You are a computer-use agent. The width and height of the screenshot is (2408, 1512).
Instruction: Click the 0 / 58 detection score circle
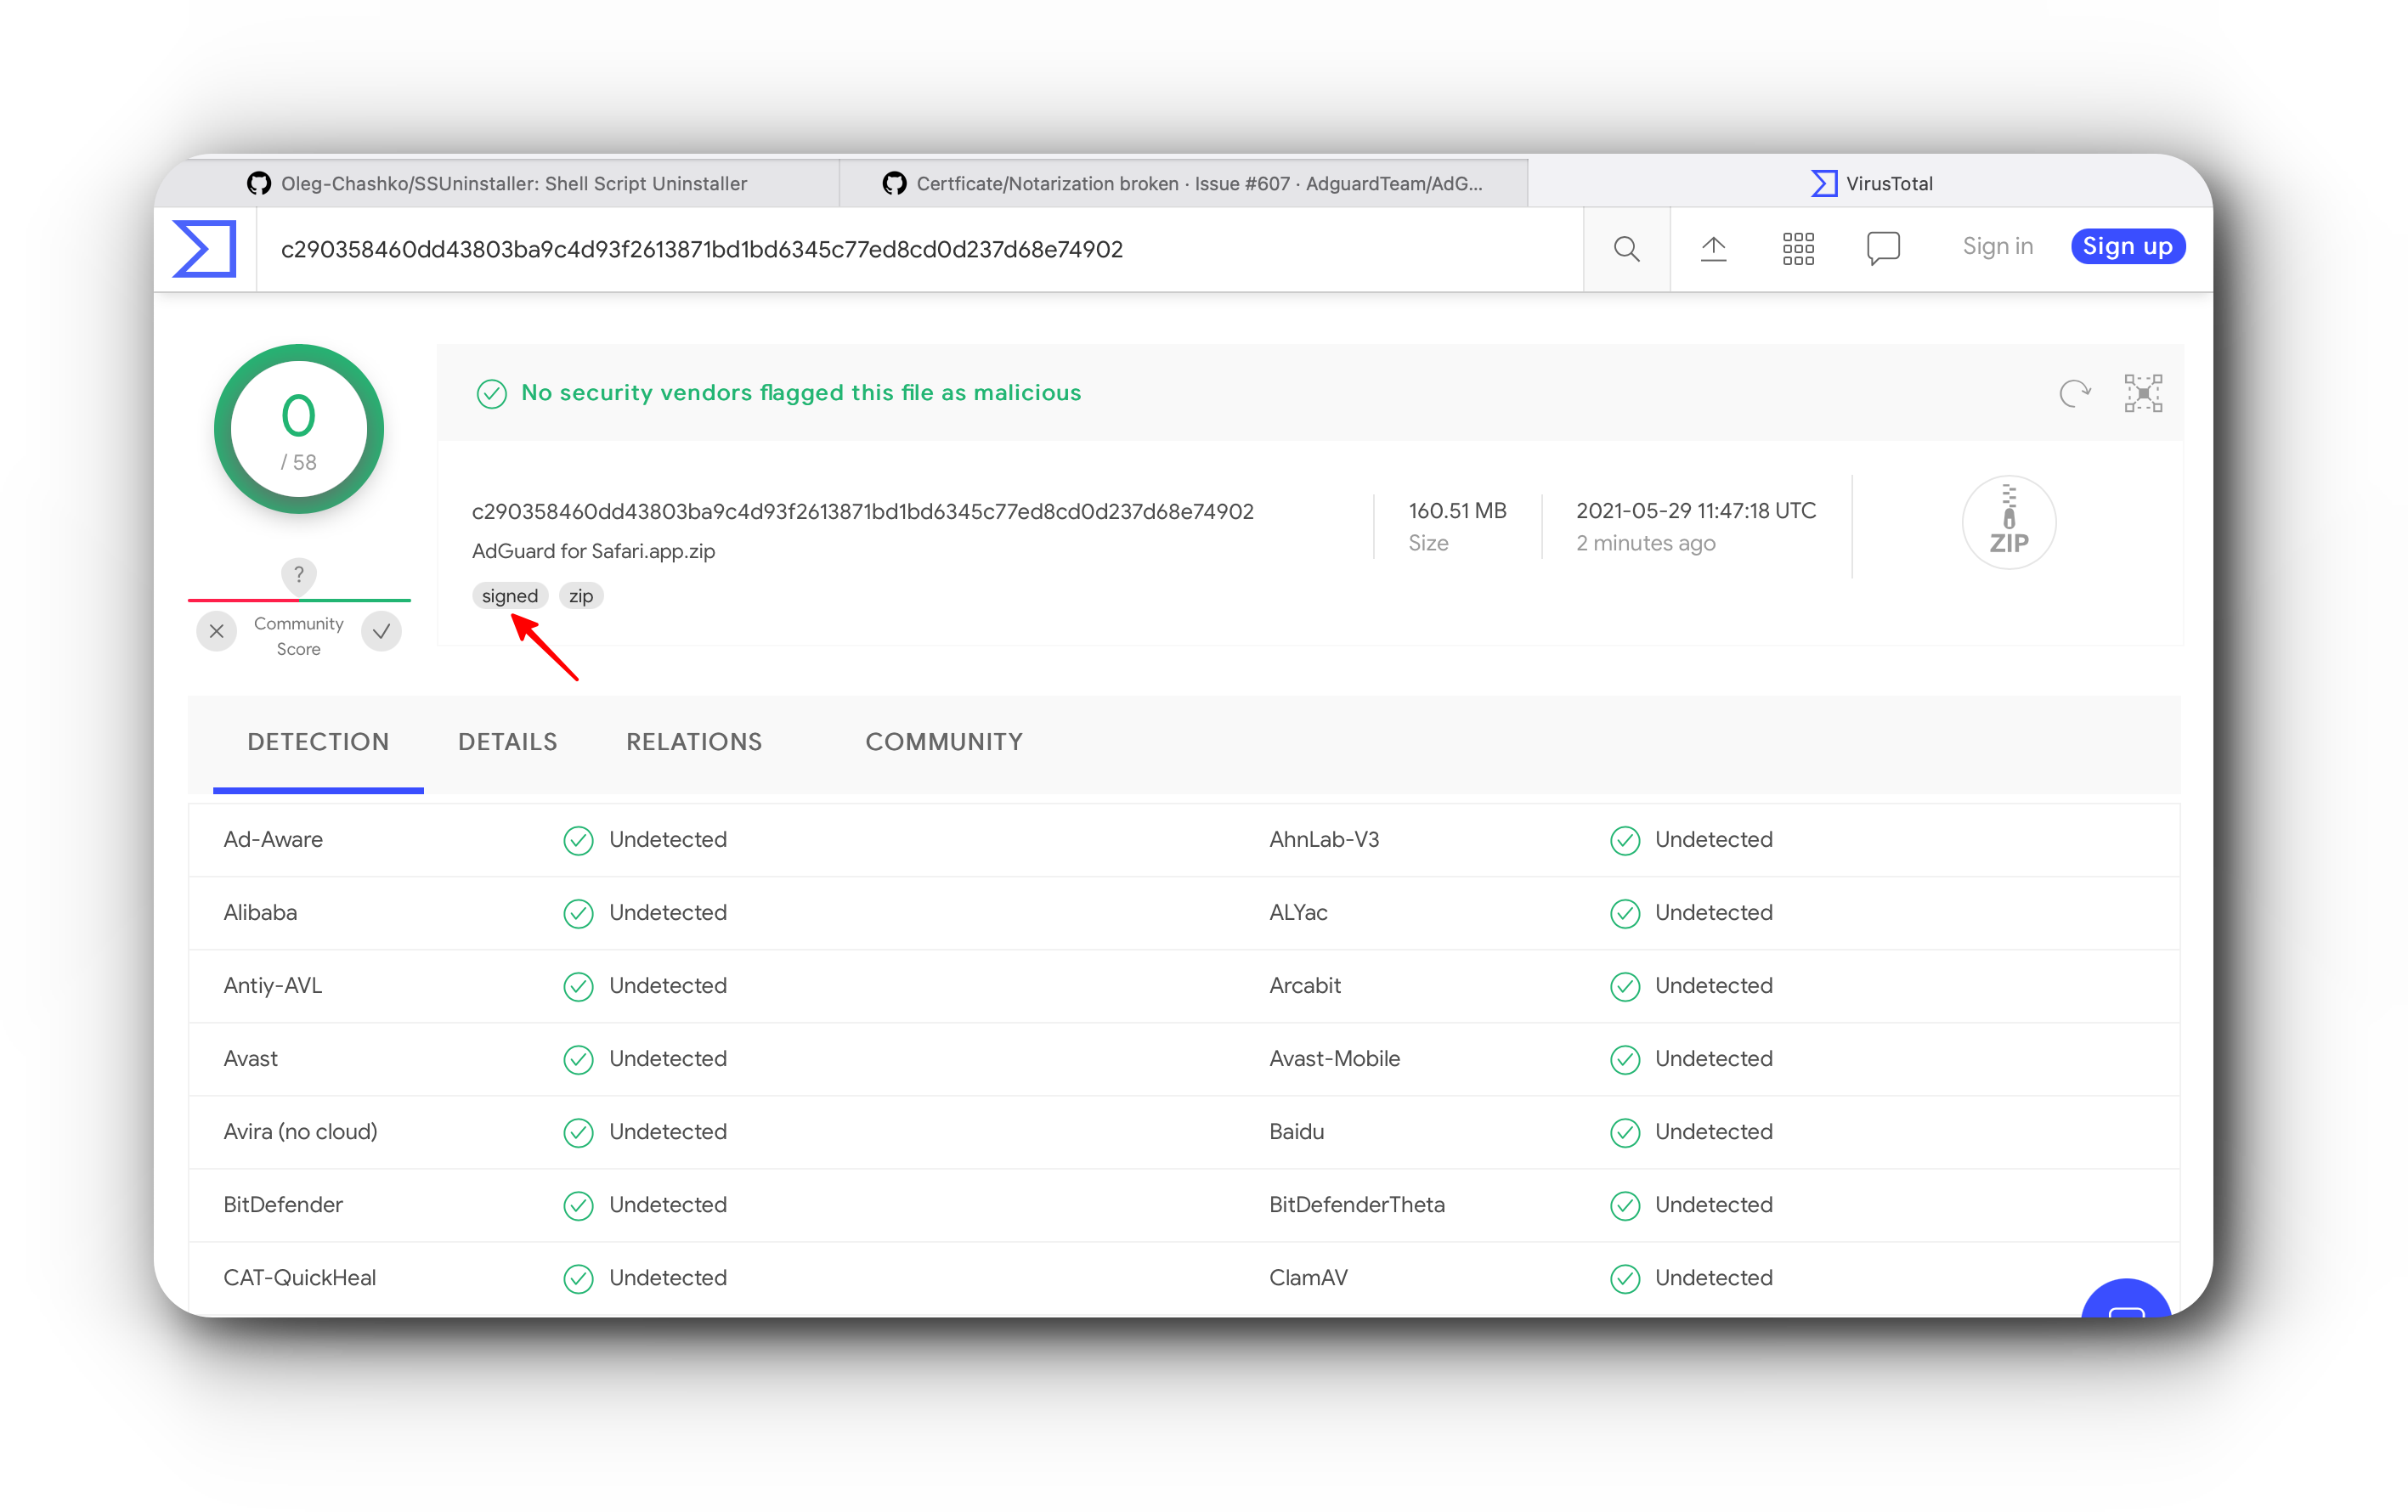(298, 429)
